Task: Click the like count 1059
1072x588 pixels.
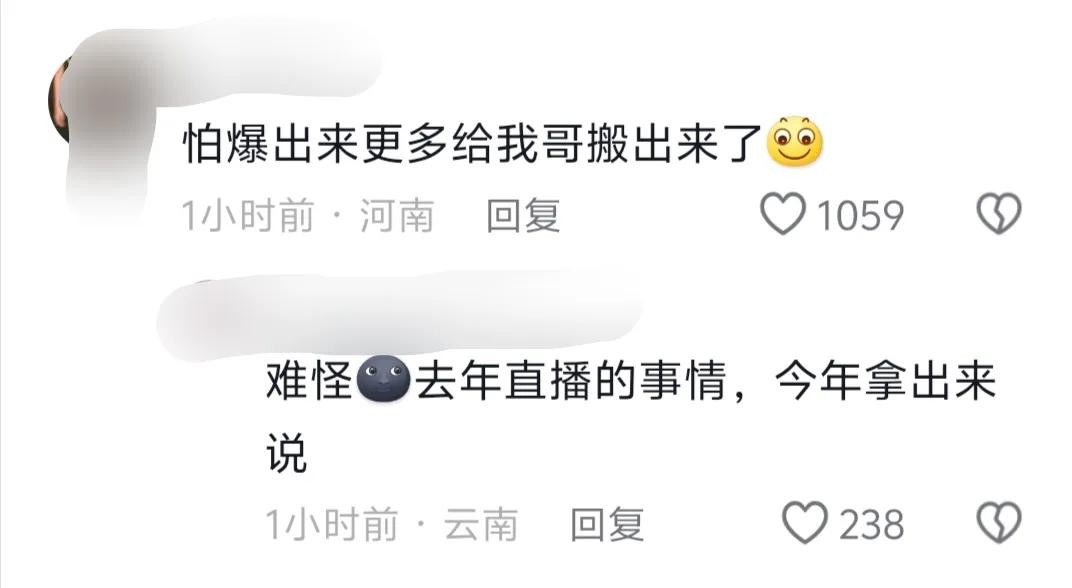Action: tap(861, 216)
